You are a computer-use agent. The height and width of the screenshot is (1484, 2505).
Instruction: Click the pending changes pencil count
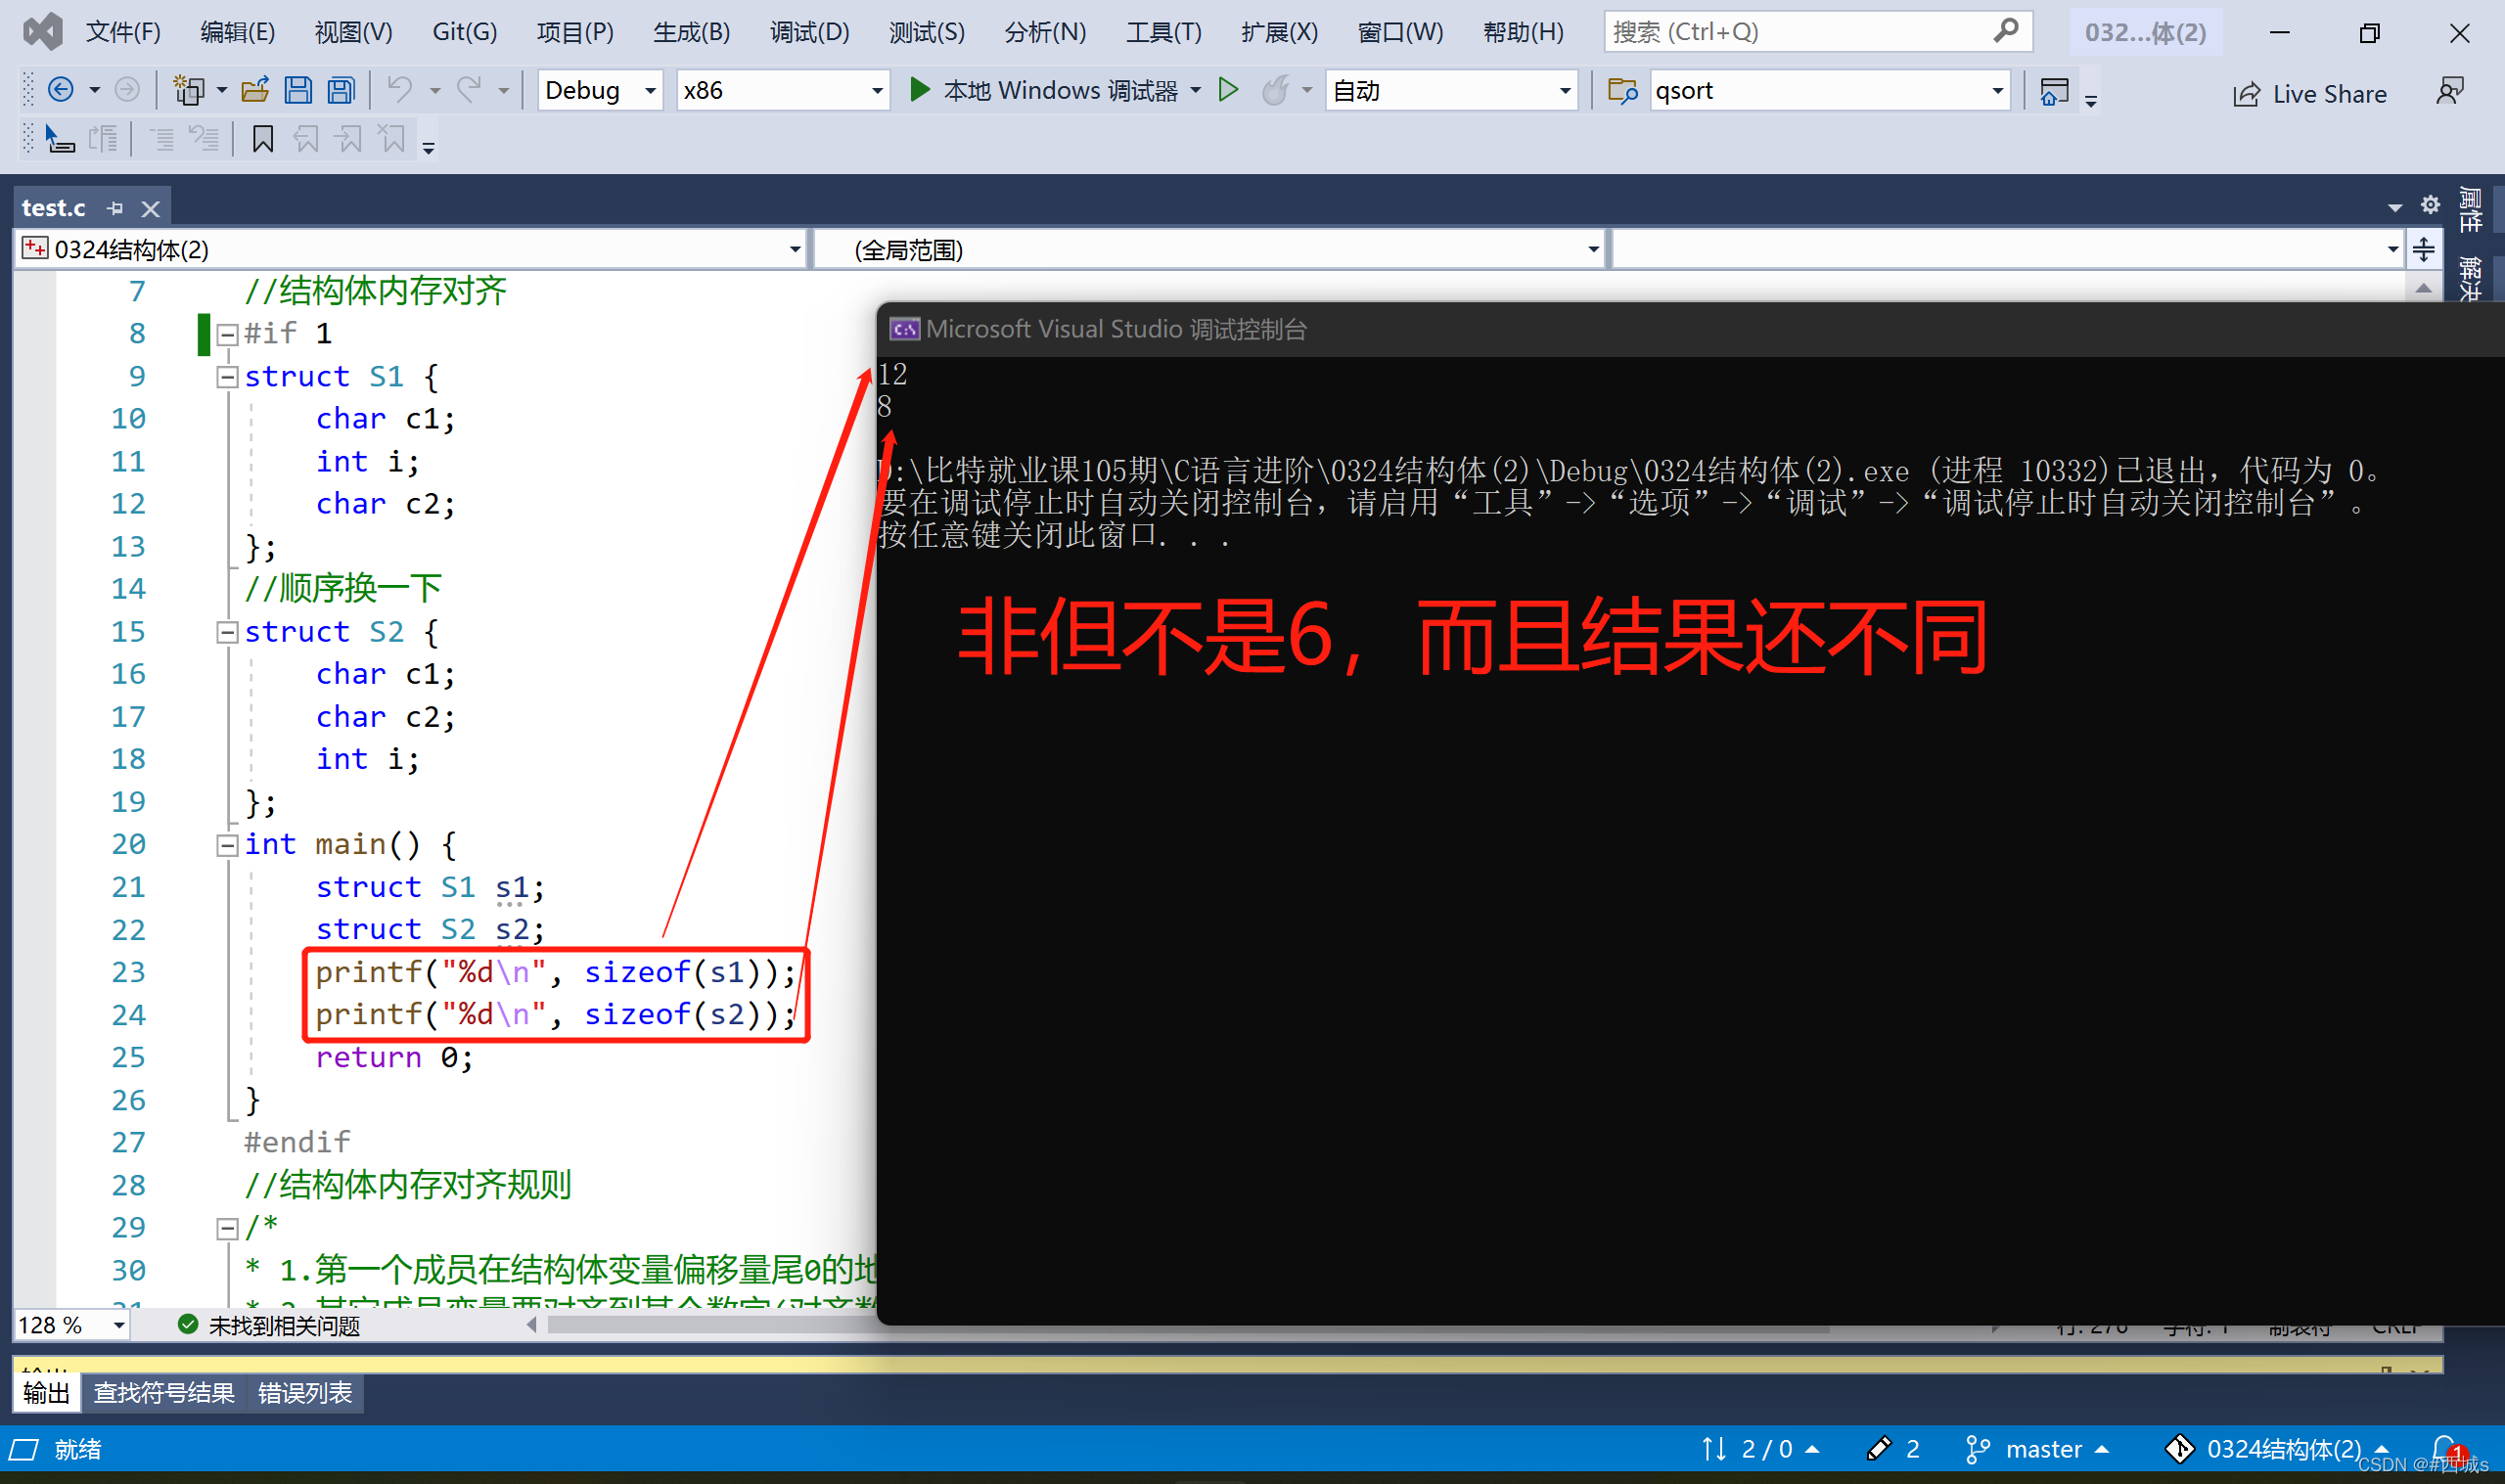[x=1893, y=1449]
